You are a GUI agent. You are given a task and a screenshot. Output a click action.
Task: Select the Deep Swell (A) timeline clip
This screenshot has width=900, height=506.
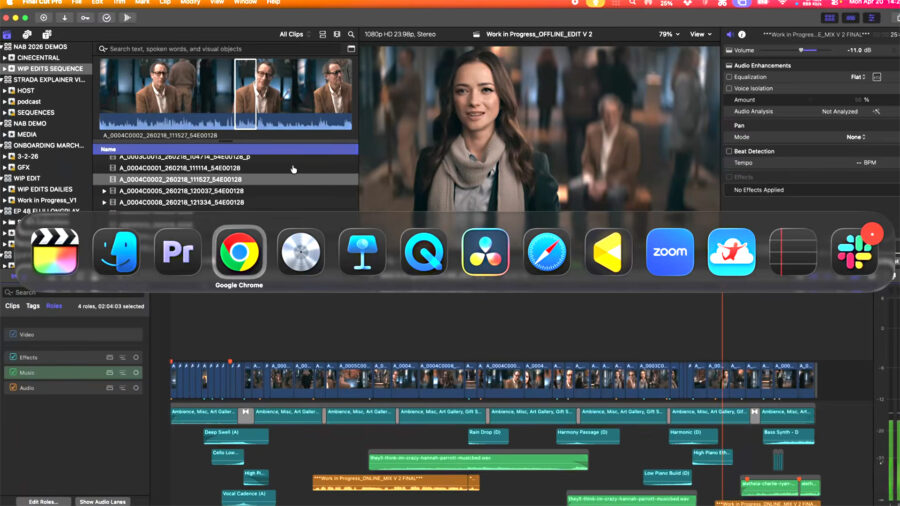coord(236,437)
